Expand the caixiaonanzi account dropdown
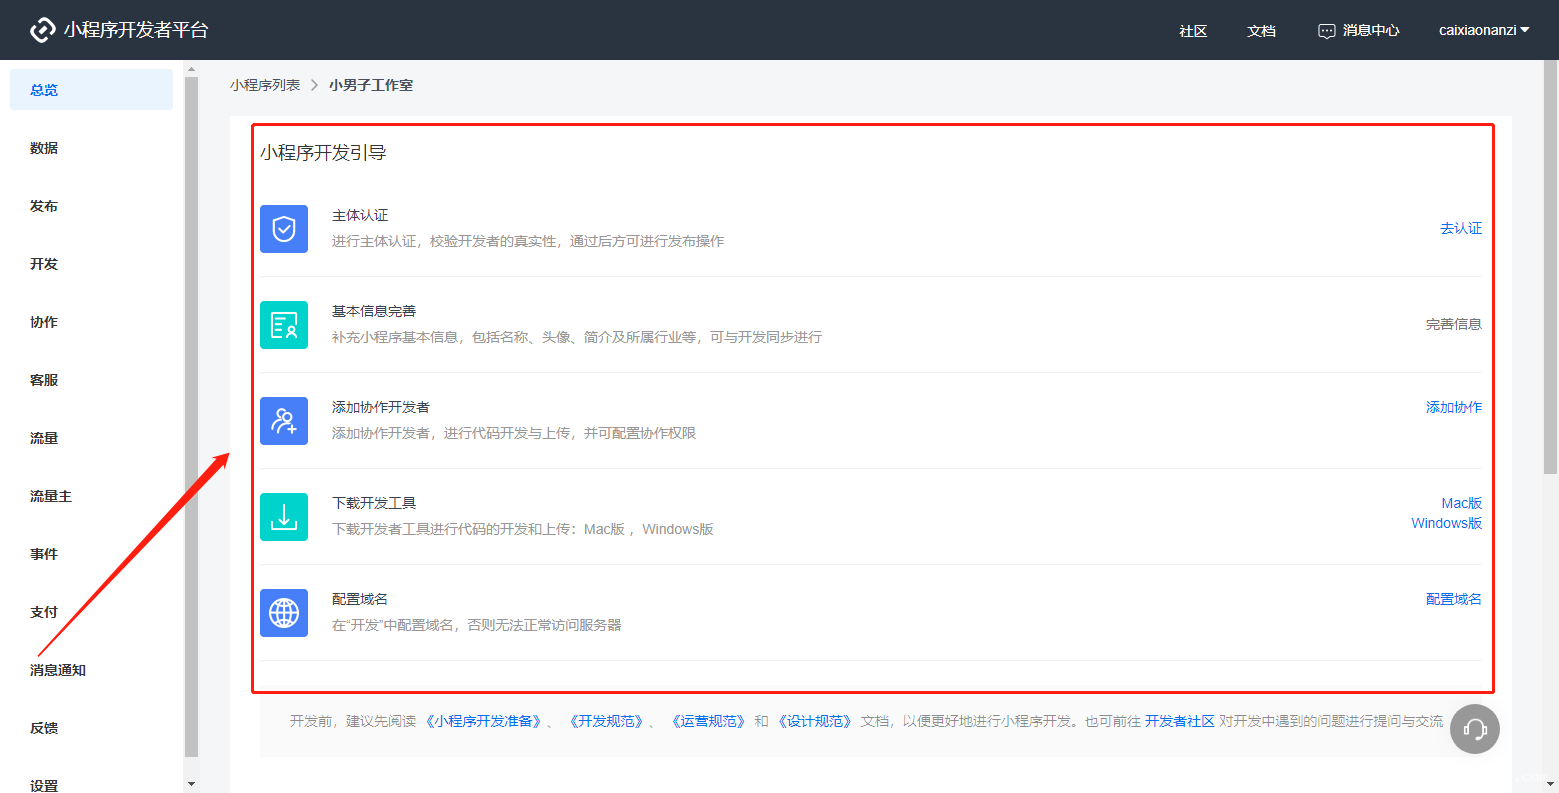 [x=1484, y=30]
